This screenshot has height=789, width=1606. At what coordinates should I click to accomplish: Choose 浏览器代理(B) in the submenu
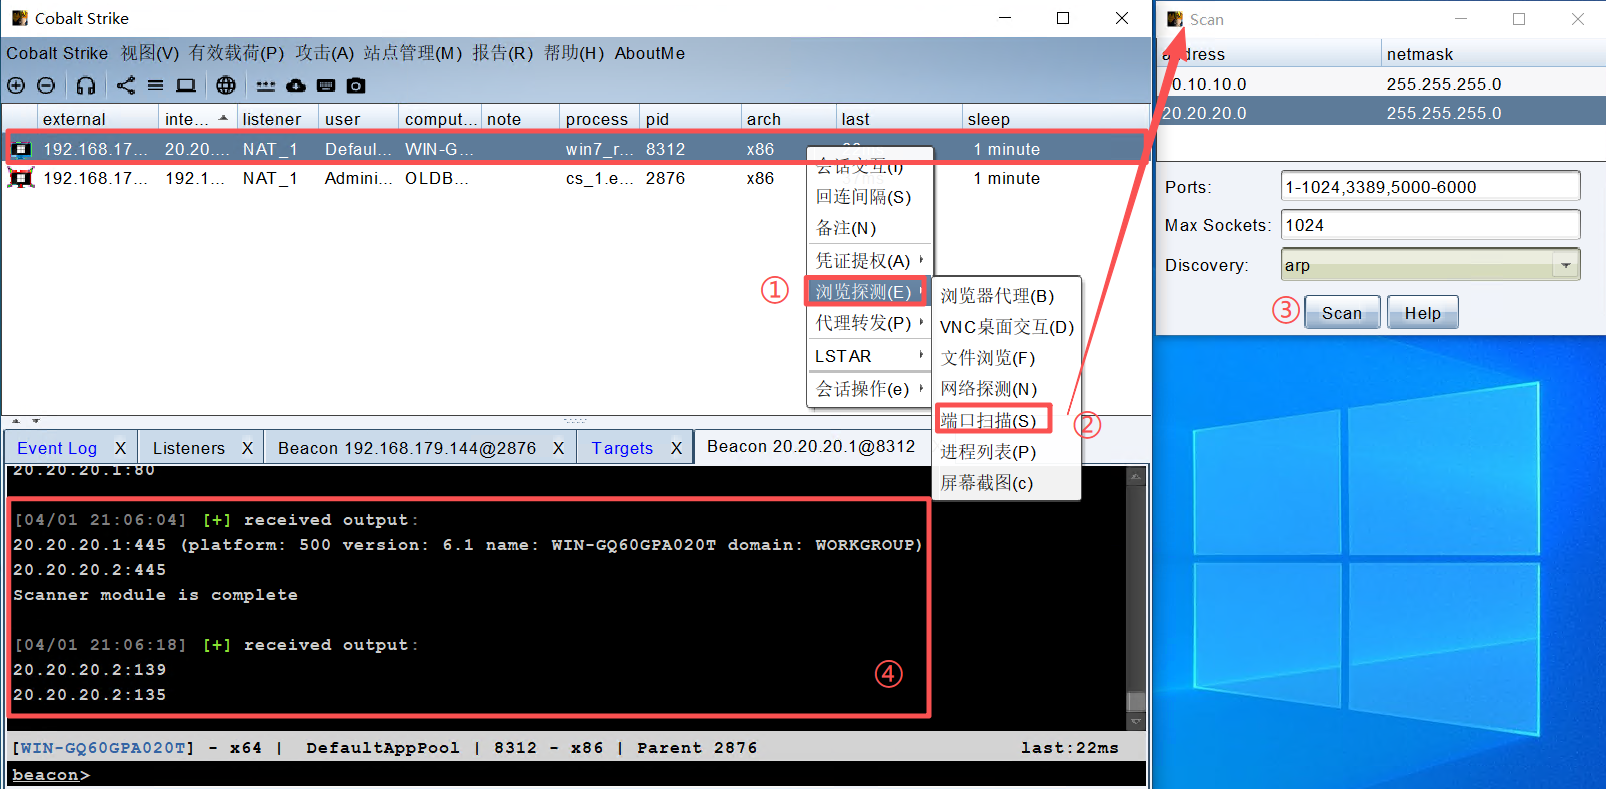[x=1006, y=296]
